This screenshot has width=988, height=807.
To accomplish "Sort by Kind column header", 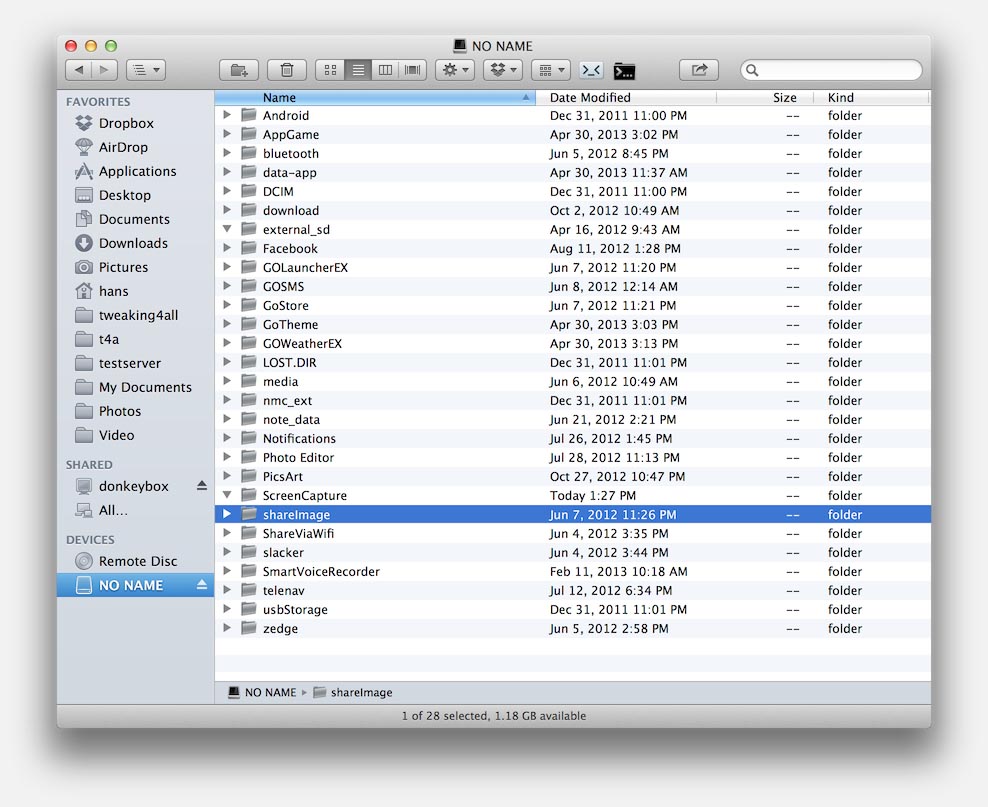I will tap(870, 98).
